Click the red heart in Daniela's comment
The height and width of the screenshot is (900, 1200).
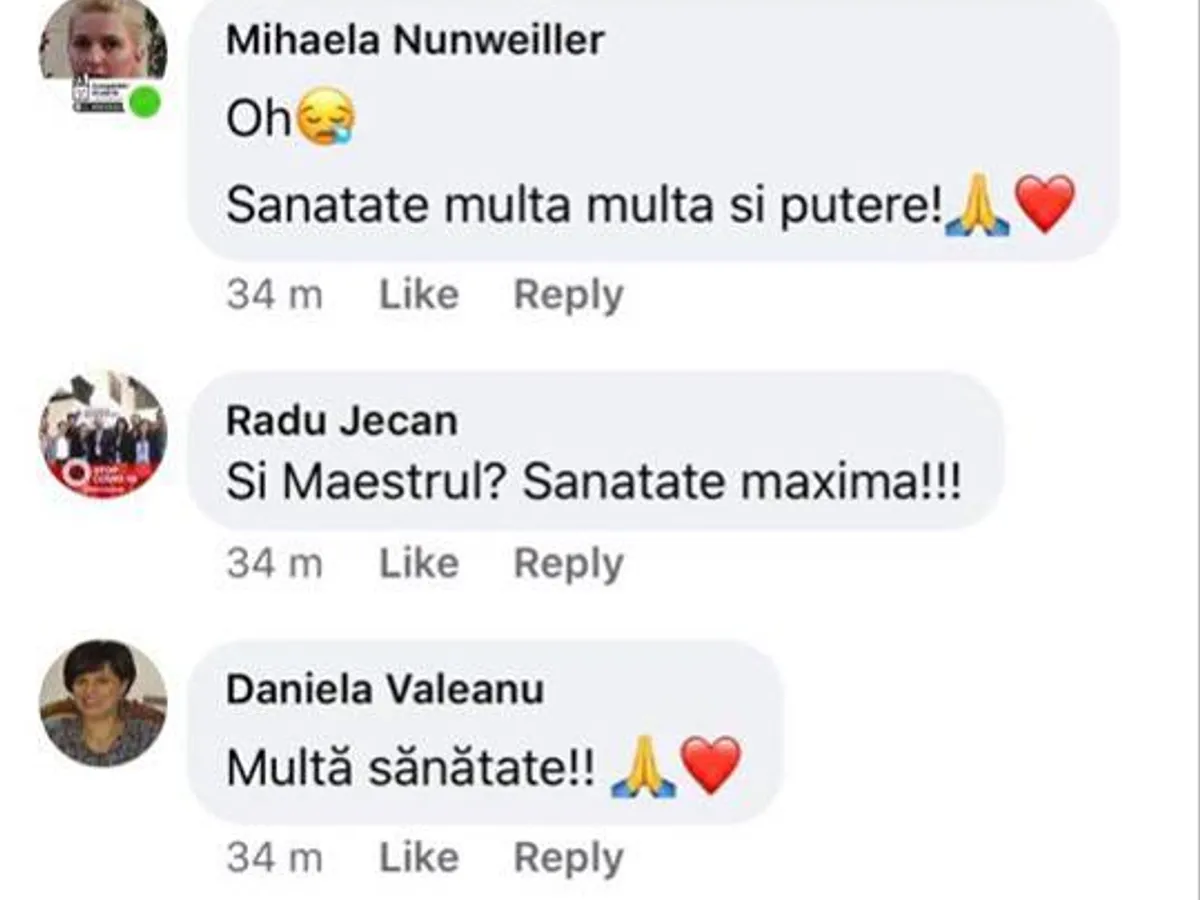pyautogui.click(x=711, y=766)
